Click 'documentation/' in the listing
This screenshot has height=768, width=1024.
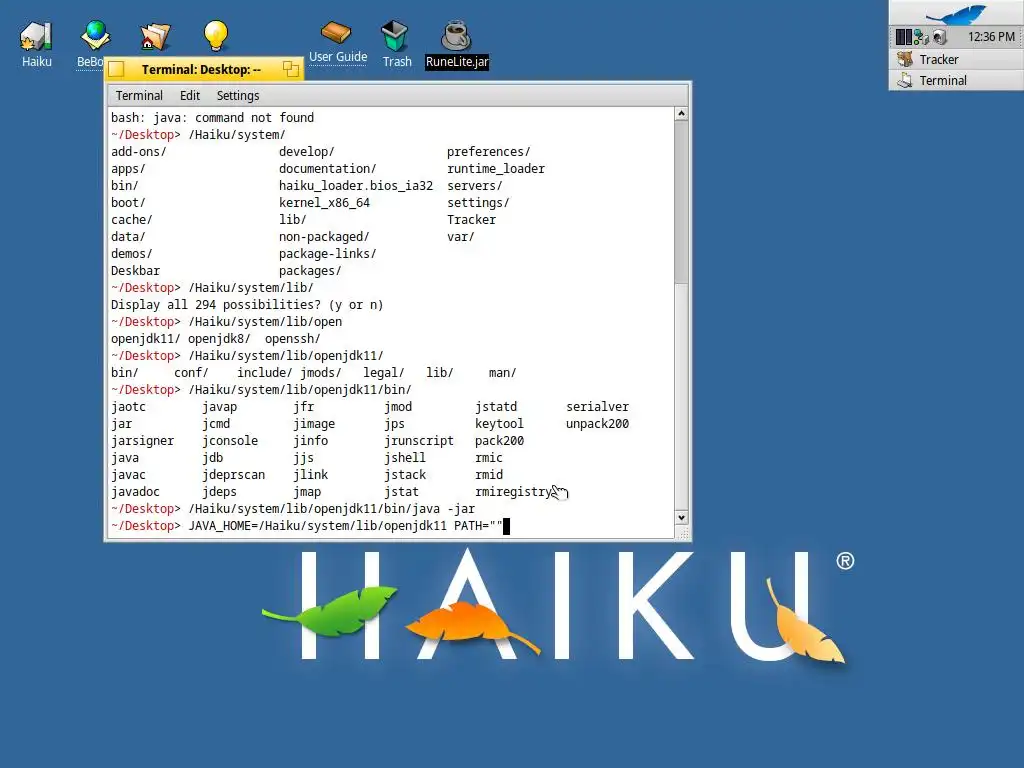pos(328,168)
